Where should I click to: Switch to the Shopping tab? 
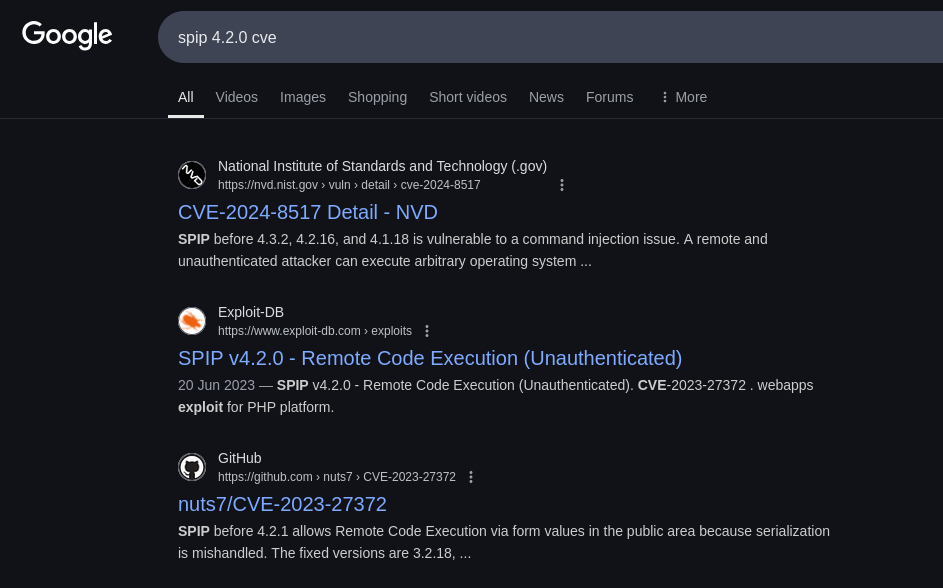[x=377, y=97]
